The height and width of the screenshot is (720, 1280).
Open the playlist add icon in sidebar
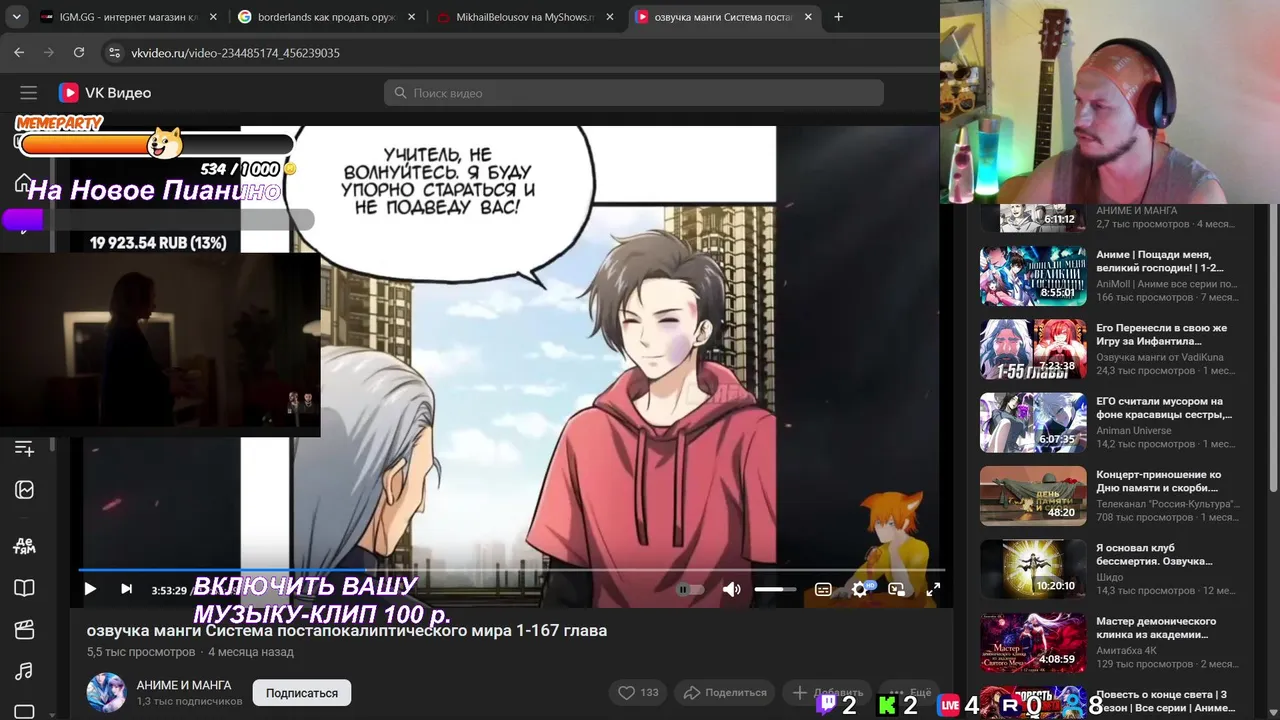coord(25,449)
